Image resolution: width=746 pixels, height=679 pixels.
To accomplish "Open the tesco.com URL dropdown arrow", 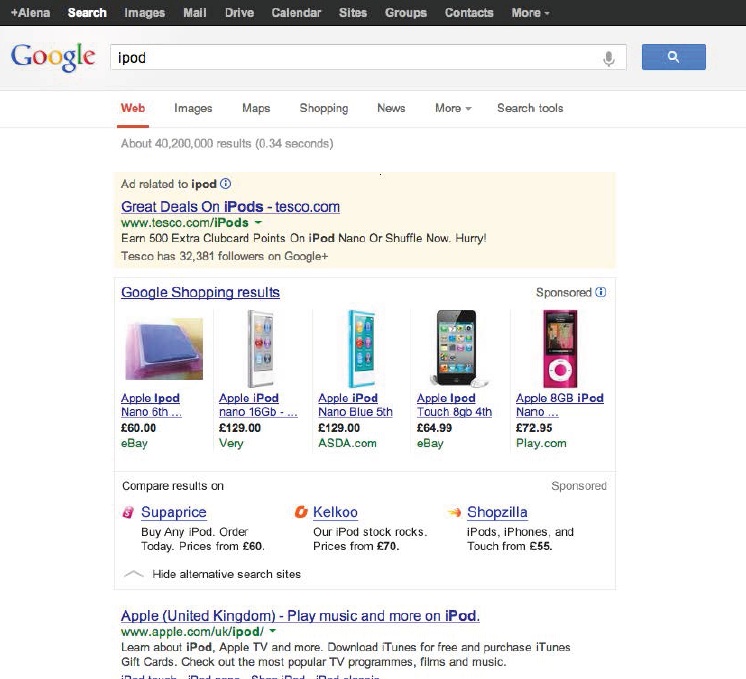I will [258, 223].
